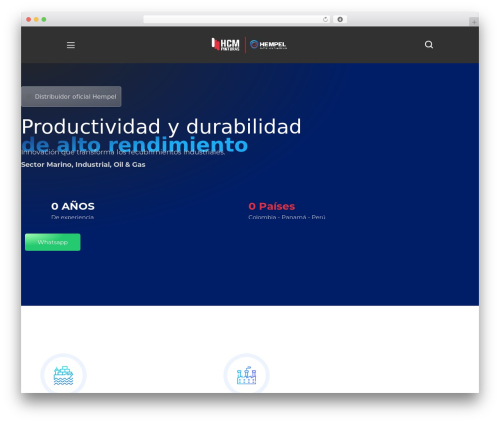Click the HCM Pinturas logo
This screenshot has height=423, width=500.
pyautogui.click(x=225, y=44)
